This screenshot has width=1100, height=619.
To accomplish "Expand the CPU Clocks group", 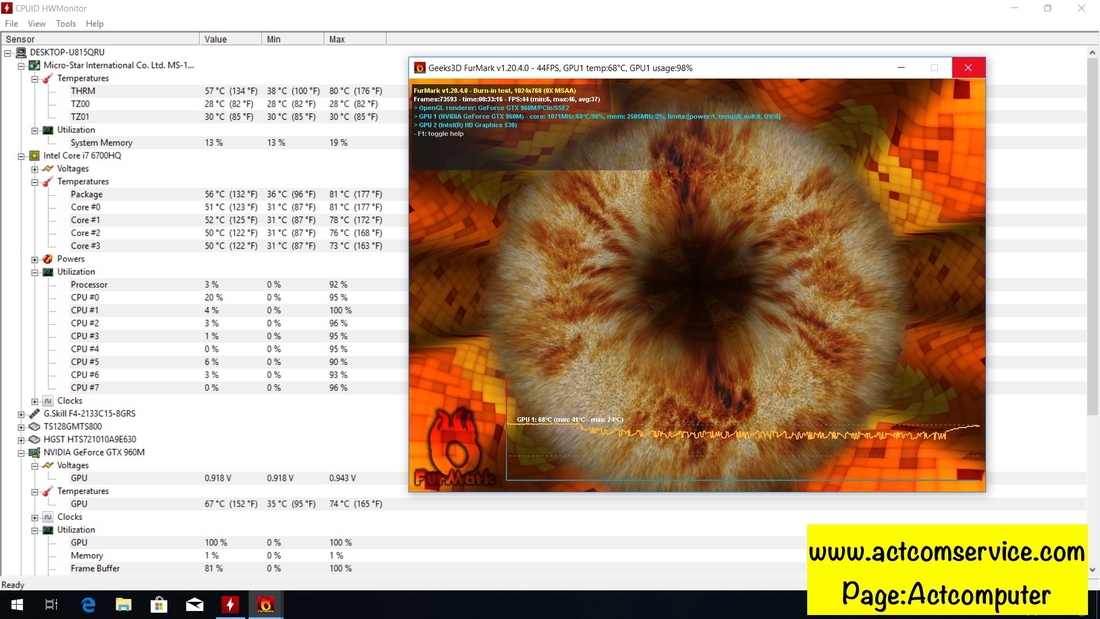I will (34, 401).
